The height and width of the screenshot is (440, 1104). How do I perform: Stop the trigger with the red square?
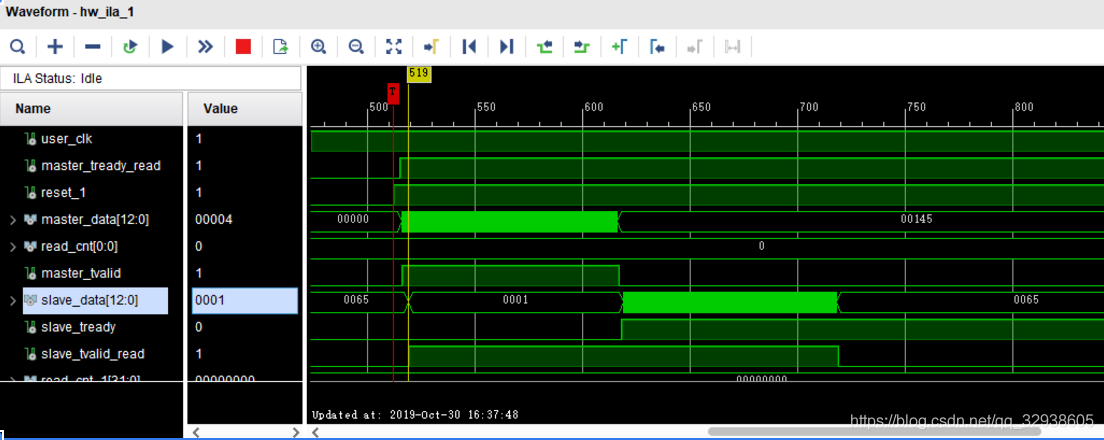pyautogui.click(x=243, y=47)
